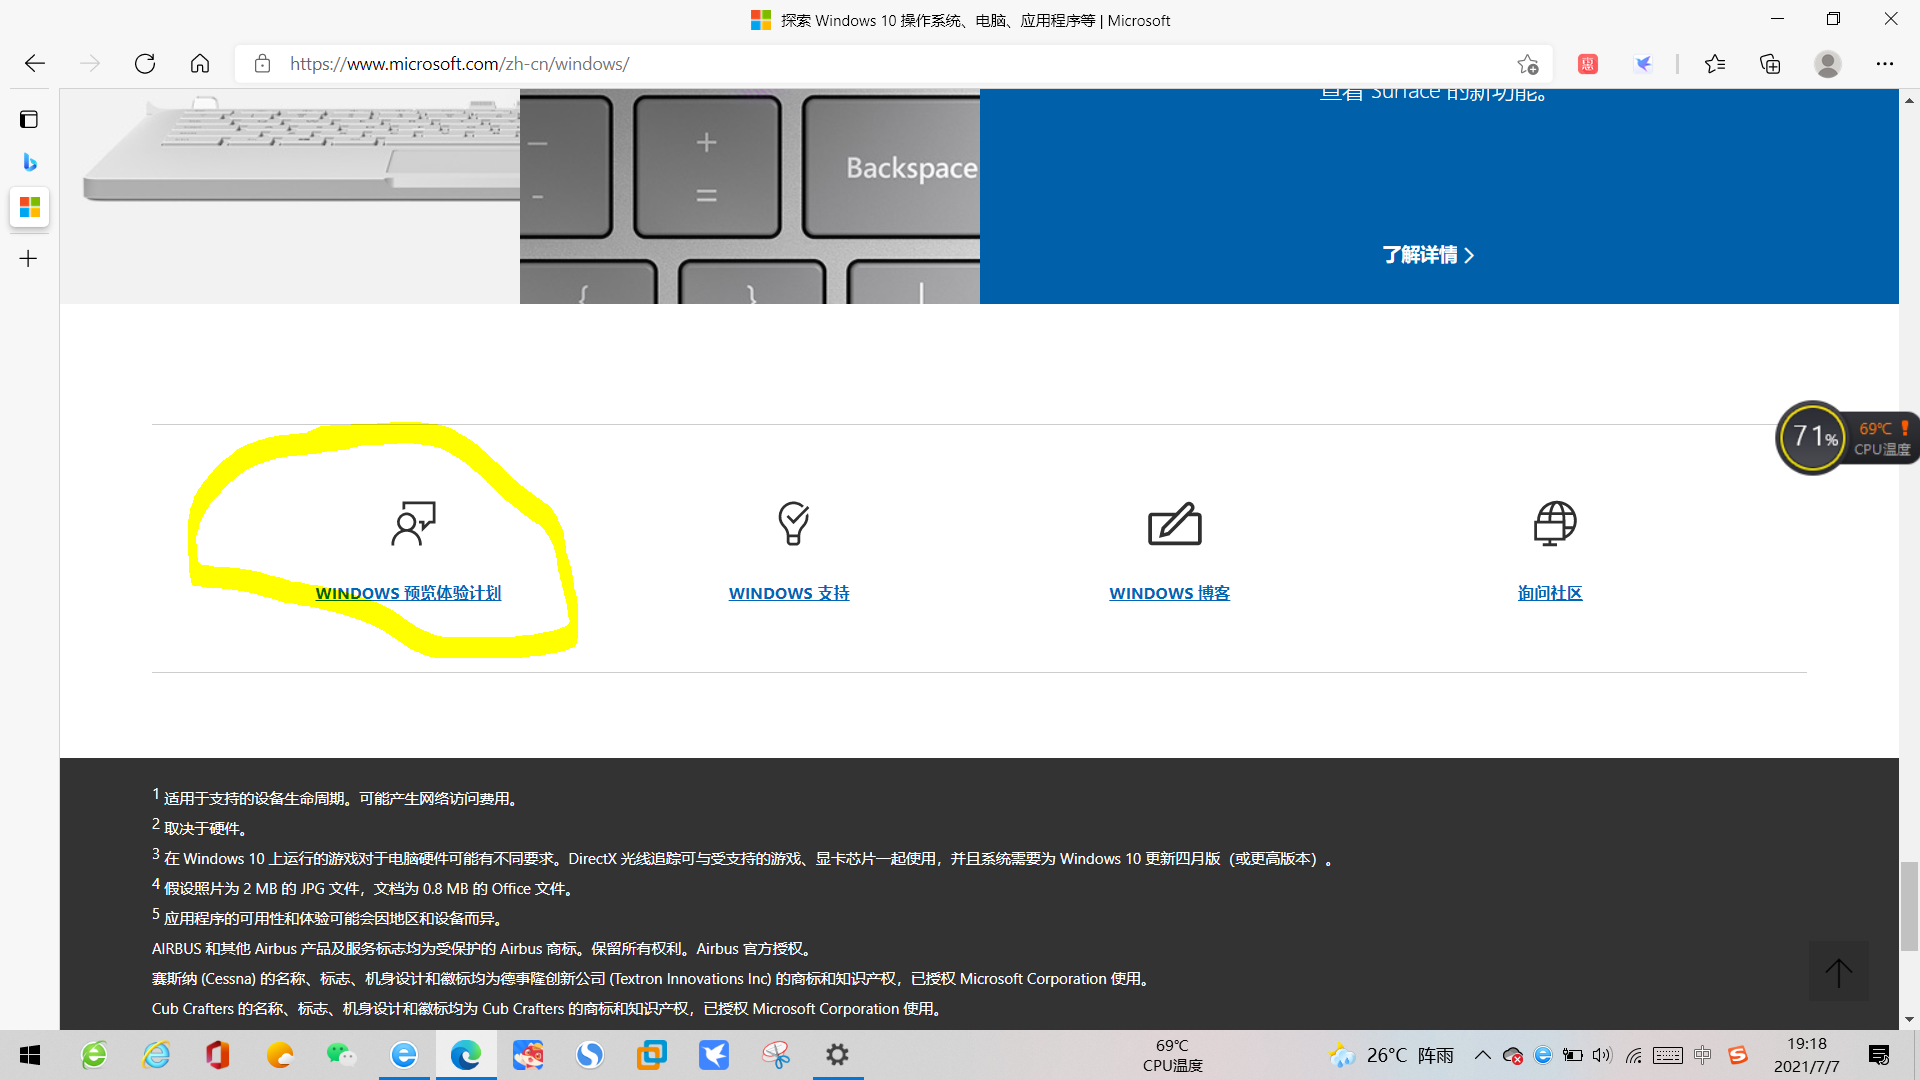Viewport: 1920px width, 1080px height.
Task: Open a new tab
Action: 29,259
